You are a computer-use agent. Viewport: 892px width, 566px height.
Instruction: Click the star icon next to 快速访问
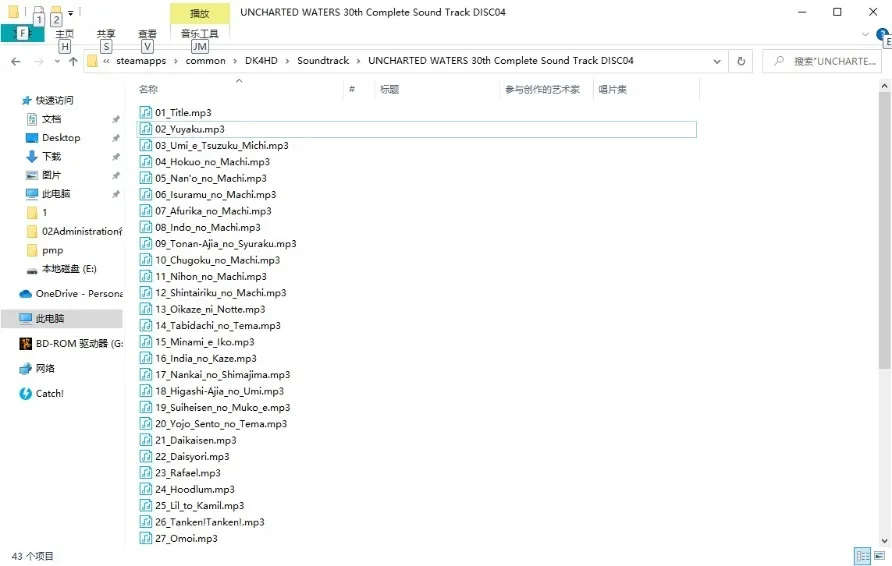(26, 101)
